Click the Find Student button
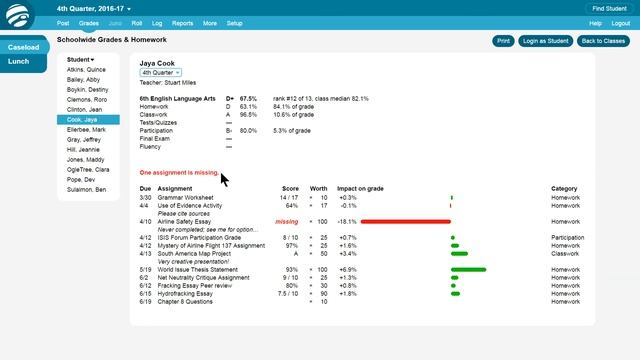This screenshot has height=360, width=640. [609, 9]
